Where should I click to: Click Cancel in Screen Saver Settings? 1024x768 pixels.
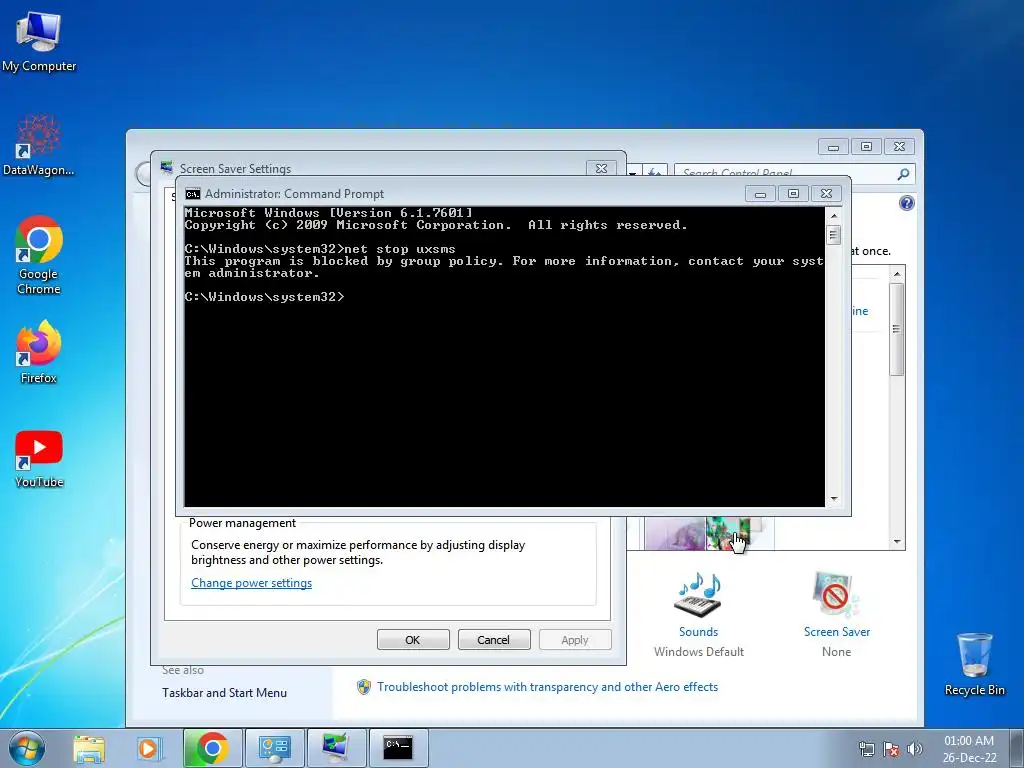(494, 640)
